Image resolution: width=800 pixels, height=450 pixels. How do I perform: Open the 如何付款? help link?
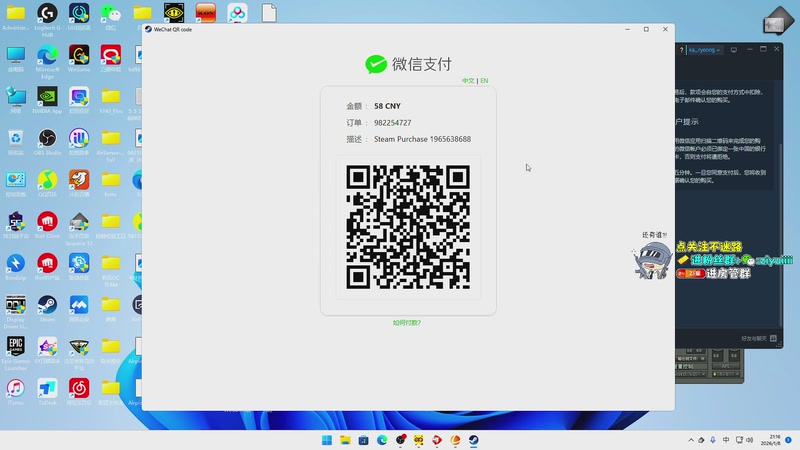tap(407, 323)
